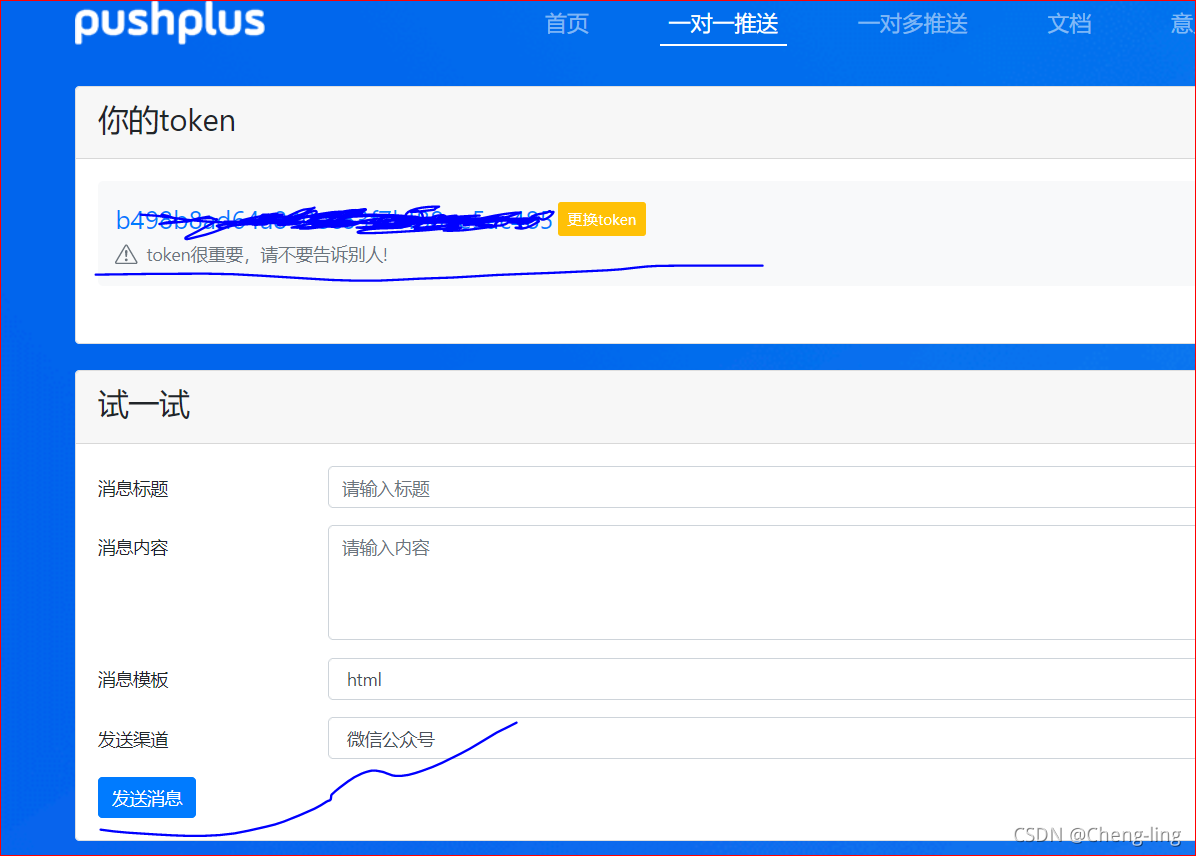Click the 发送渠道 label
This screenshot has height=856, width=1196.
pyautogui.click(x=133, y=739)
